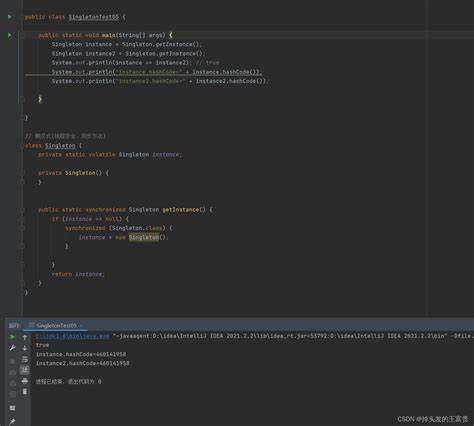The height and width of the screenshot is (426, 474).
Task: Toggle soft-wrap in the console output
Action: click(25, 359)
